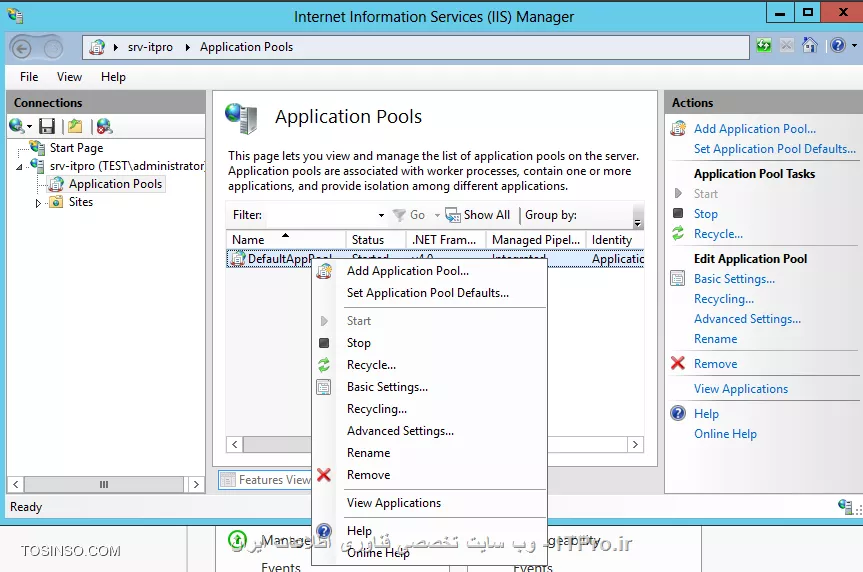Sort by the Status column header
The image size is (863, 572).
(376, 239)
